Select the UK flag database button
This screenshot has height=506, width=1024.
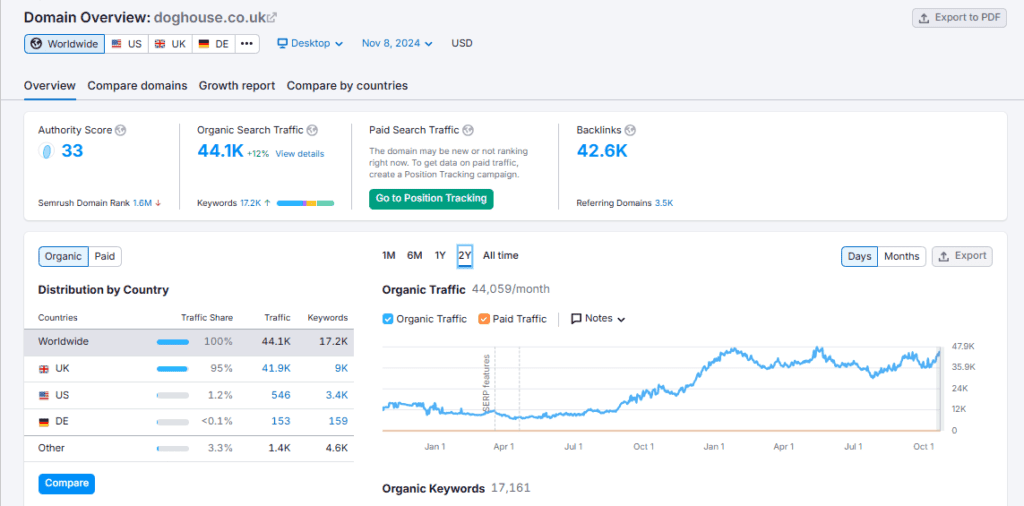point(170,44)
